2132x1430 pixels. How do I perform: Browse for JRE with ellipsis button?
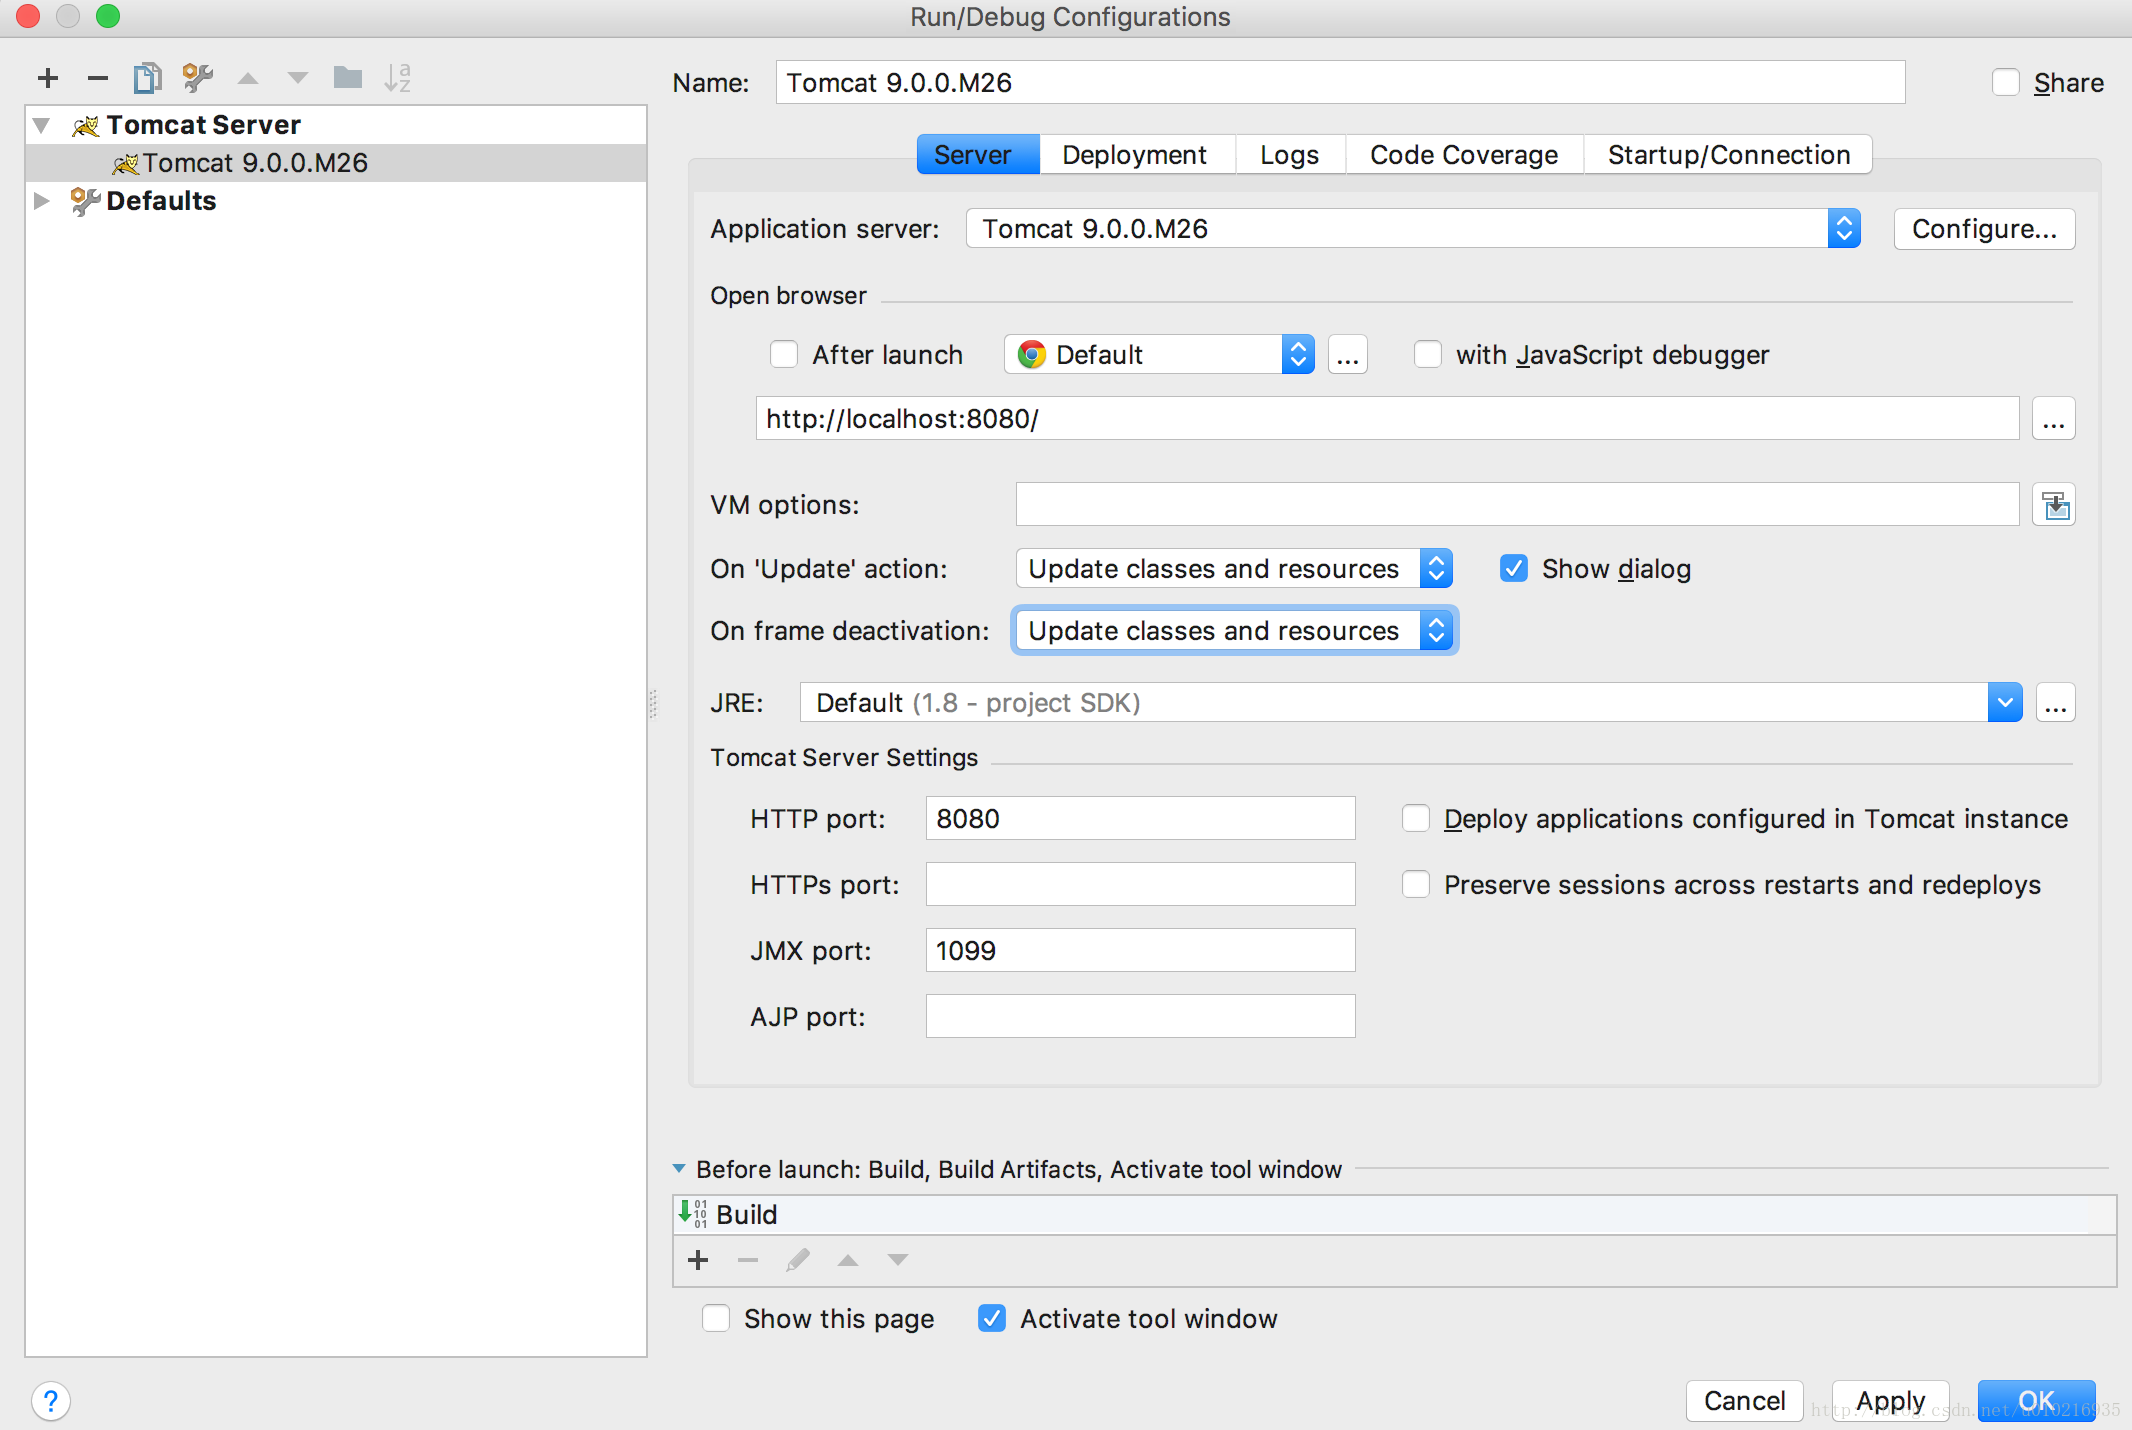2055,703
